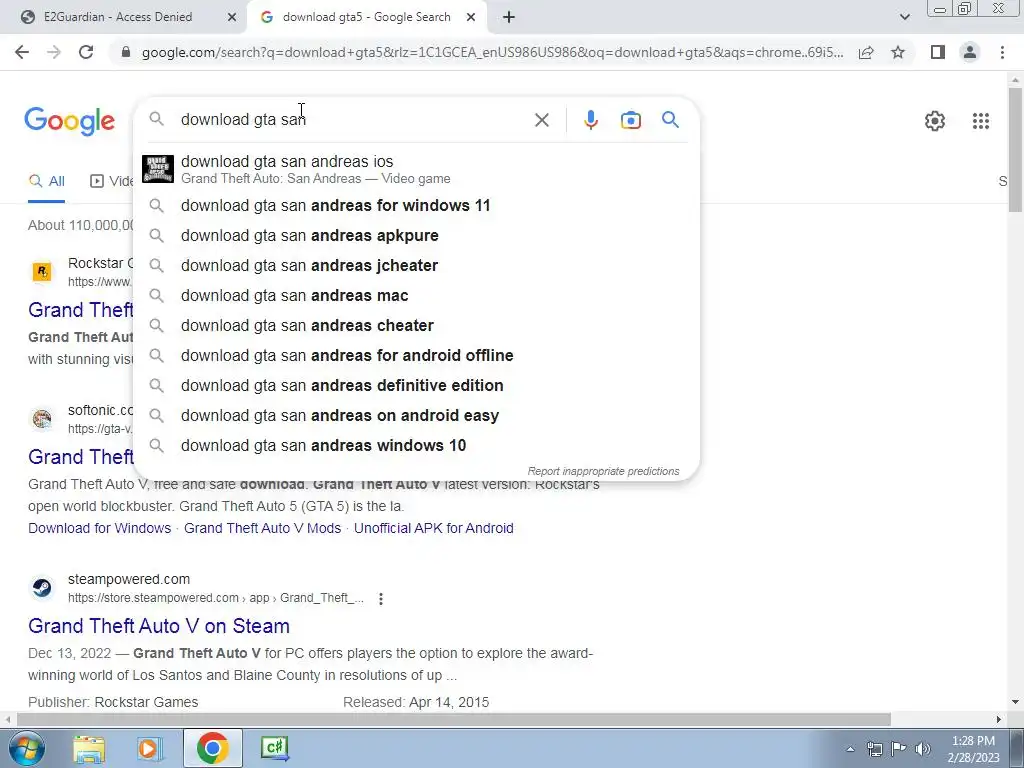Click Report inappropriate predictions

pos(603,471)
